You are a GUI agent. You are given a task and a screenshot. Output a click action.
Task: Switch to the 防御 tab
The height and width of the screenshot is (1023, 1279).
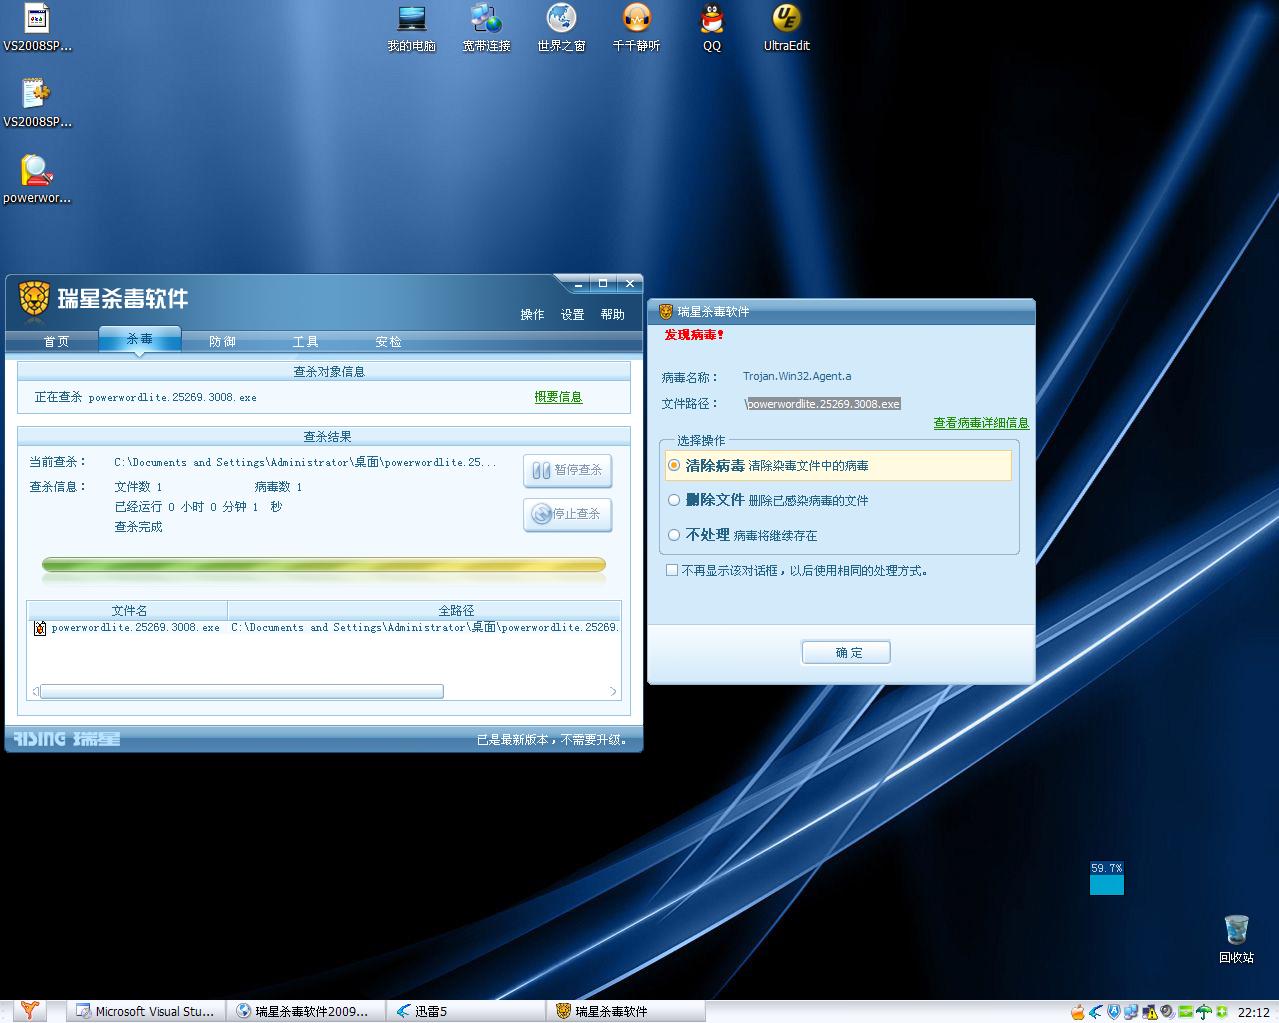(222, 341)
